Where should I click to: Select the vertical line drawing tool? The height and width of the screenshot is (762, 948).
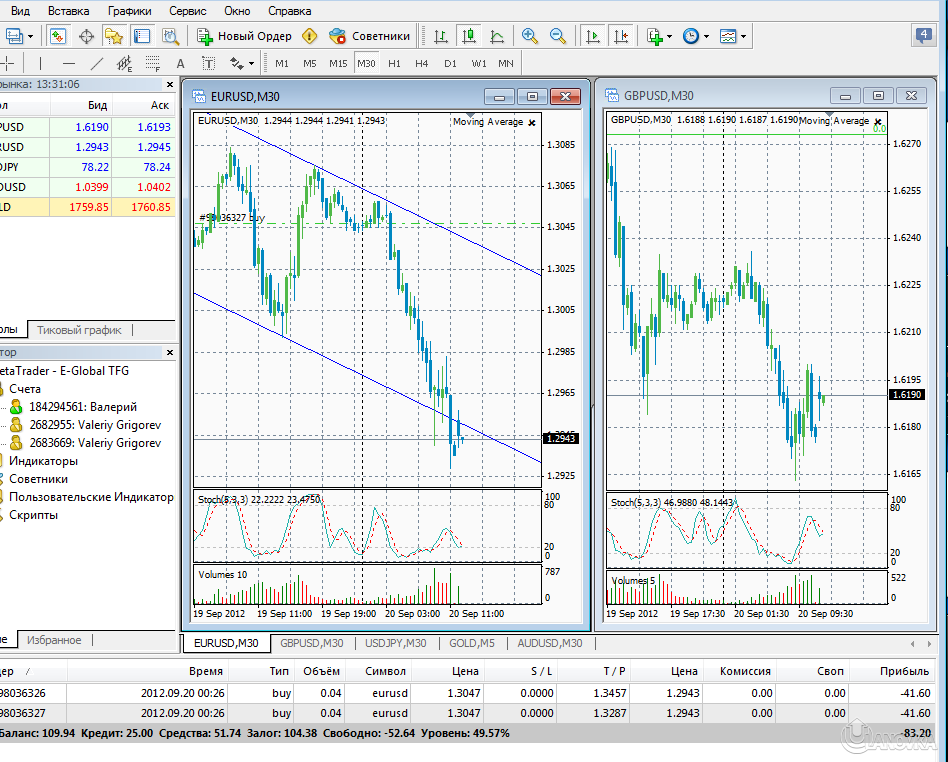40,63
